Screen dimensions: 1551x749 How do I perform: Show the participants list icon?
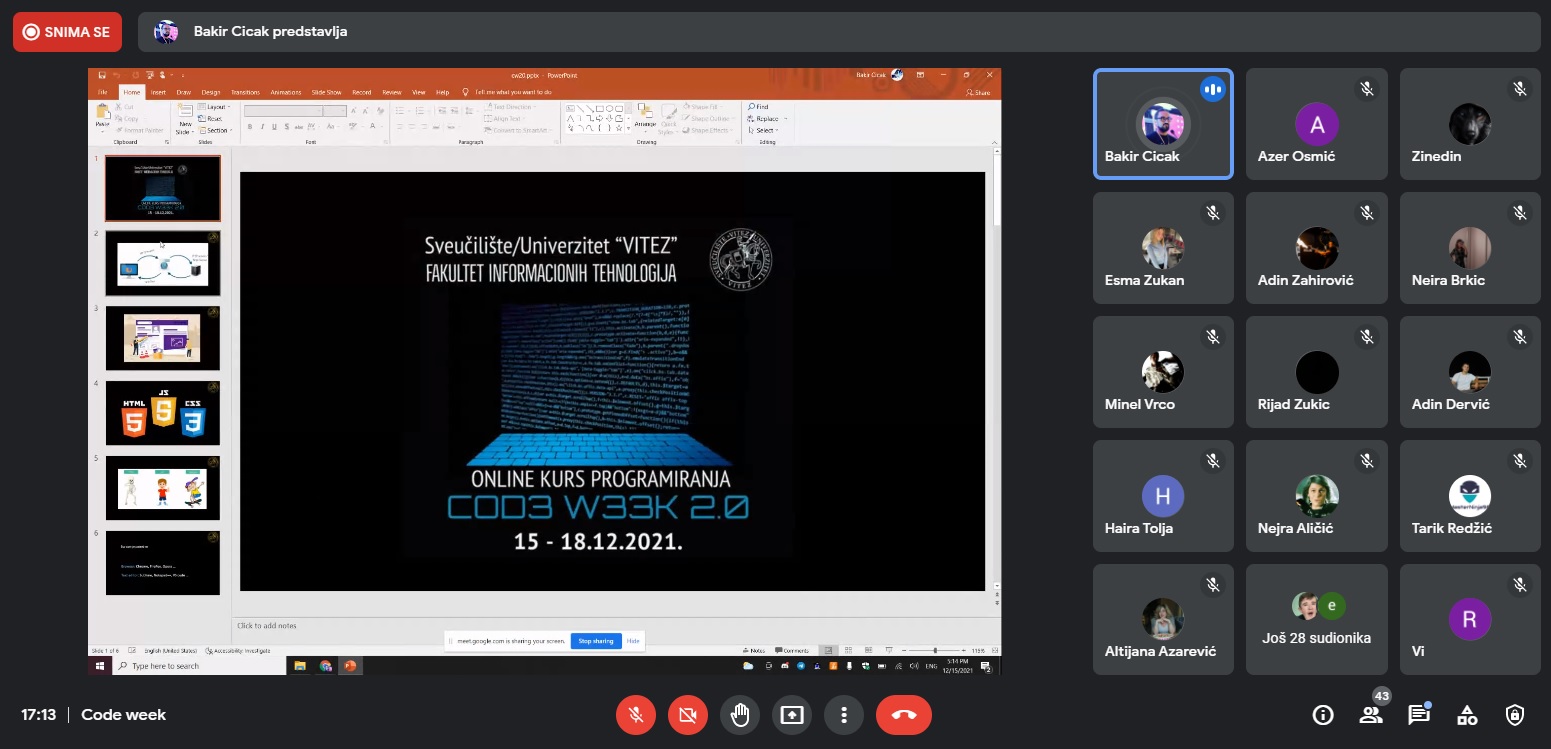tap(1371, 715)
